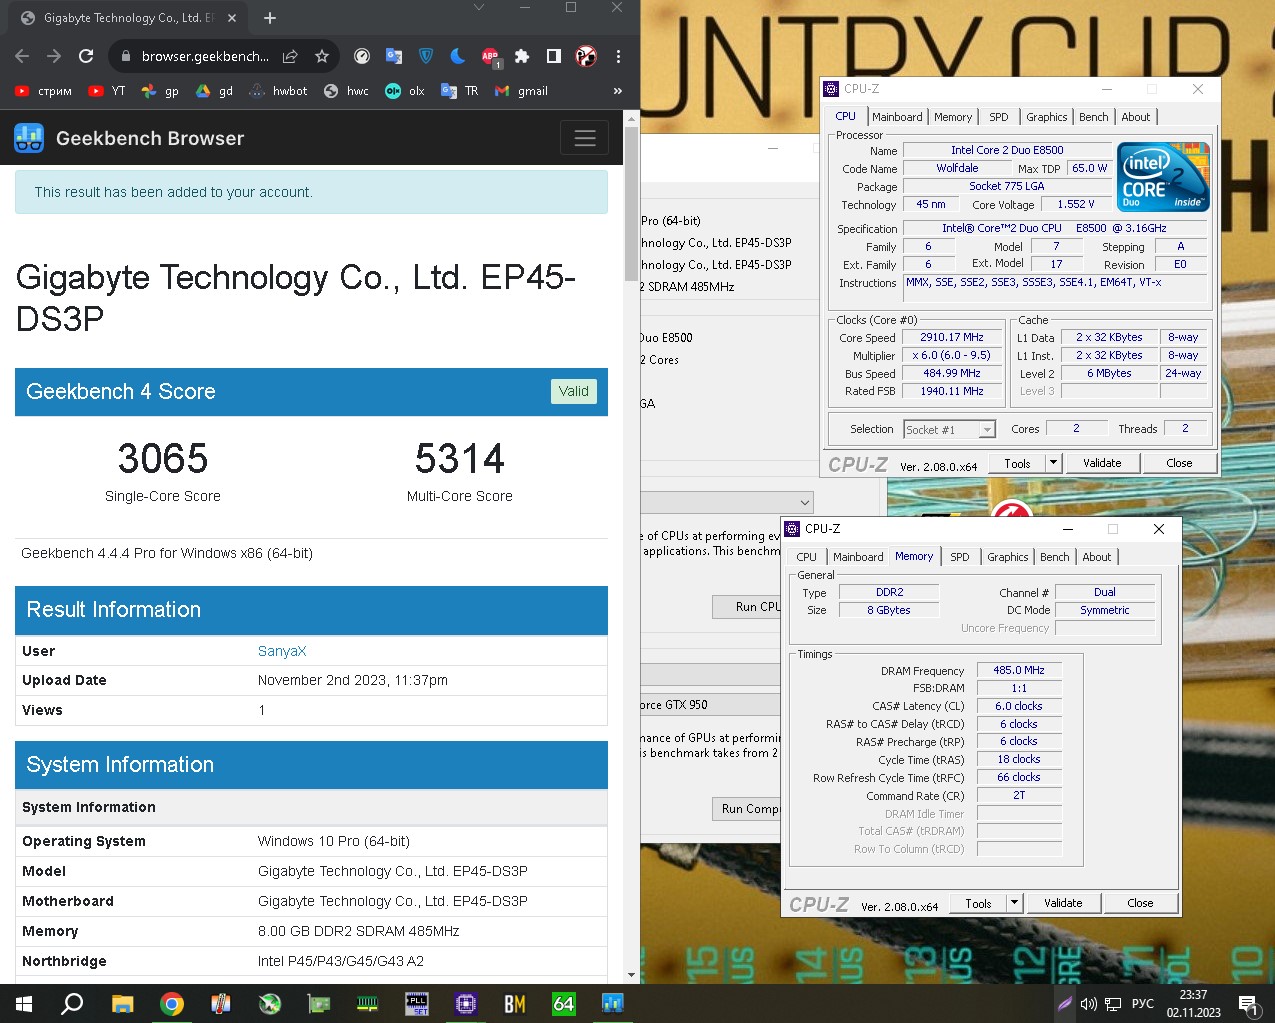Click Validate in lower CPU-Z window
Image resolution: width=1275 pixels, height=1023 pixels.
click(x=1063, y=903)
